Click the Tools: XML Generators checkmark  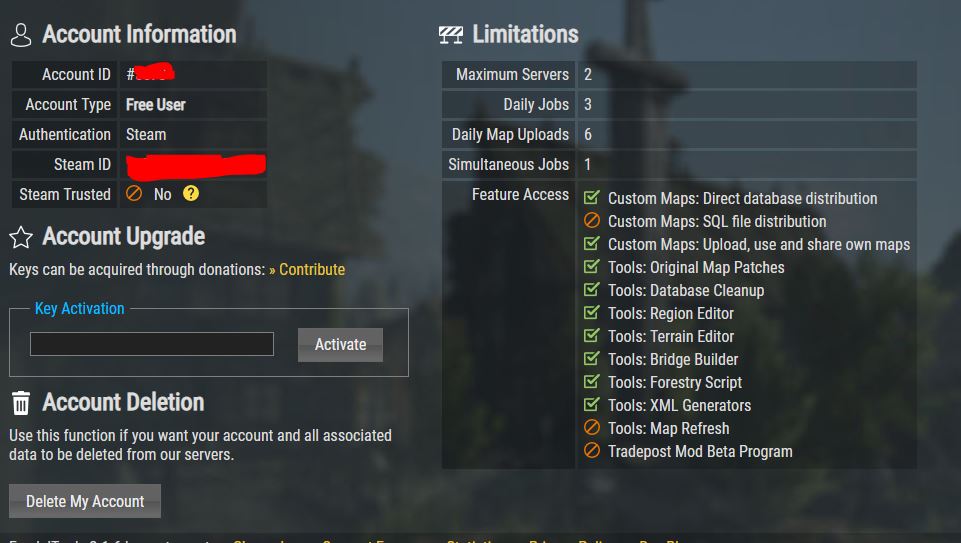pos(591,405)
